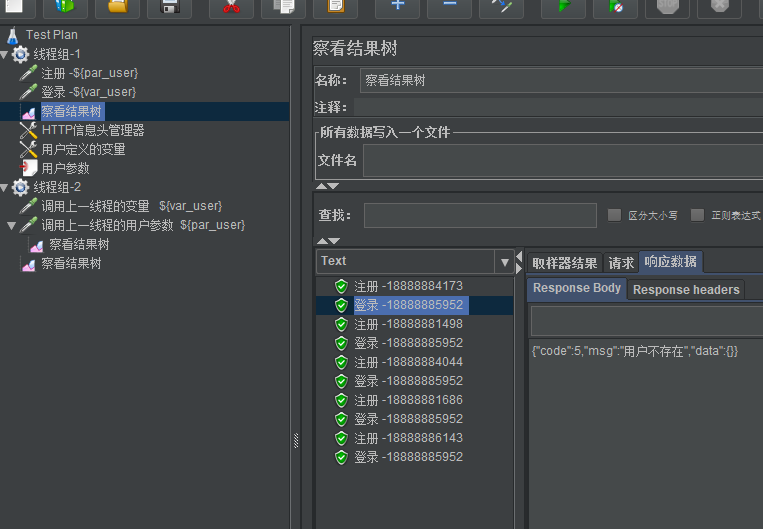Click the down split arrow below the 文件名 panel
Screen dimensions: 763x529
pos(333,186)
